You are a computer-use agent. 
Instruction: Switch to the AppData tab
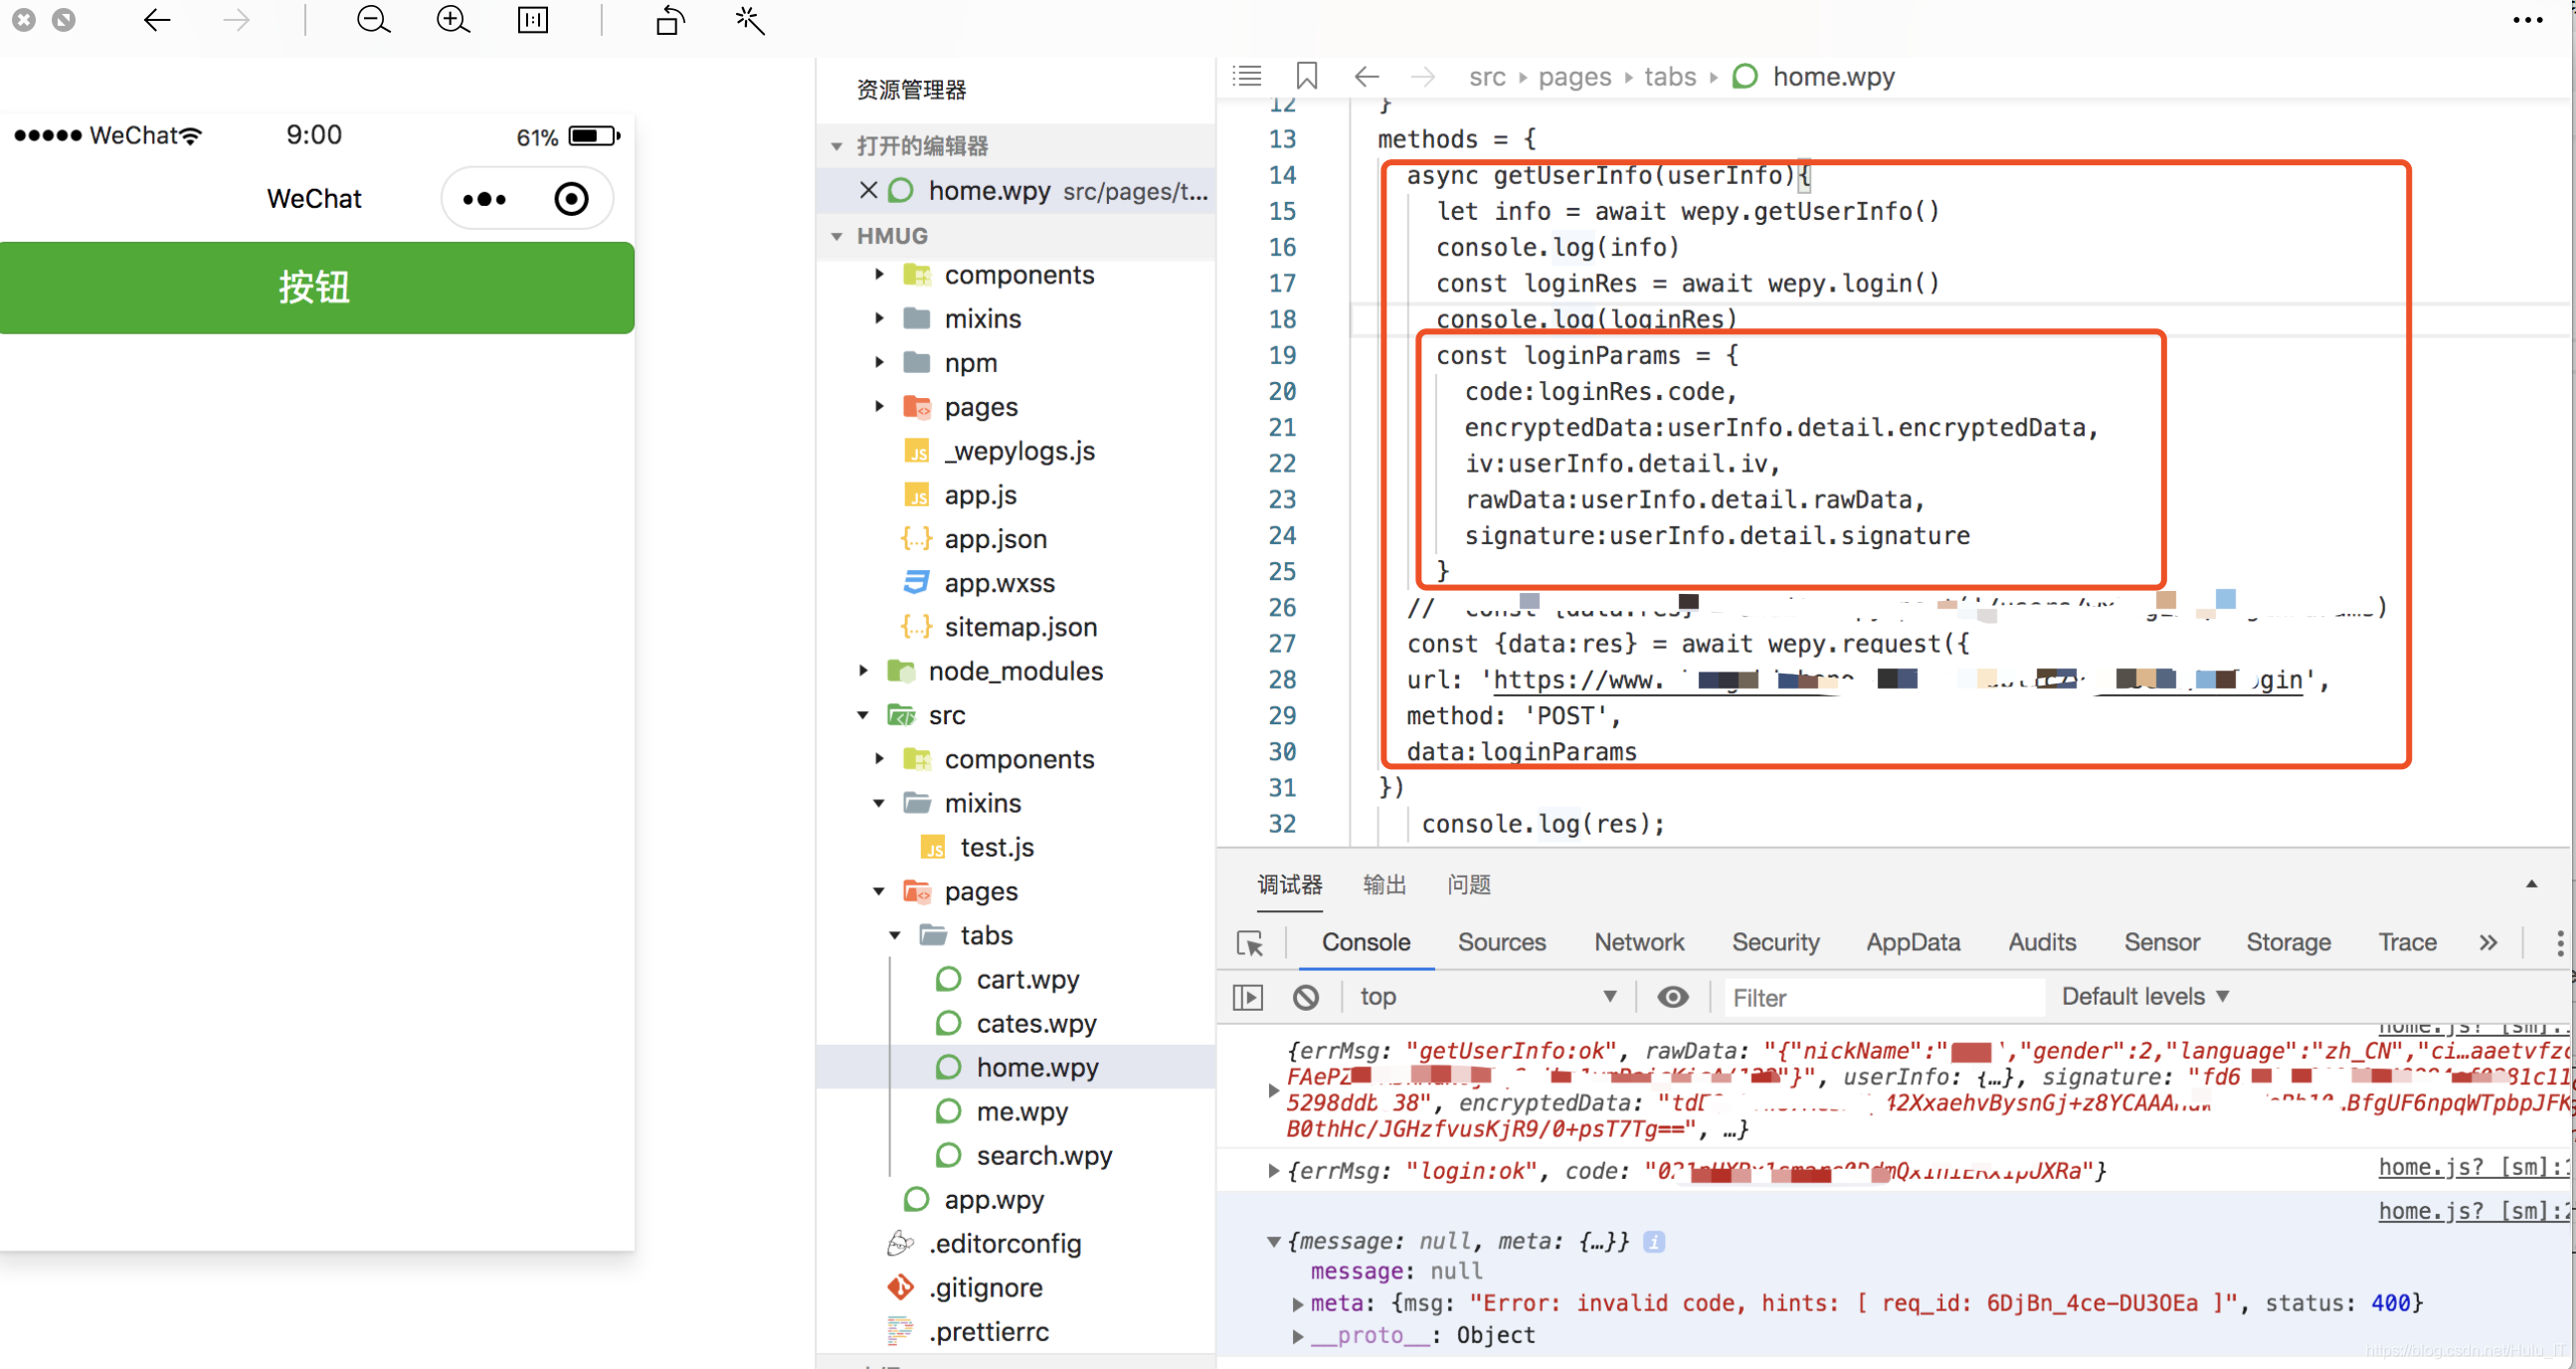tap(1912, 943)
